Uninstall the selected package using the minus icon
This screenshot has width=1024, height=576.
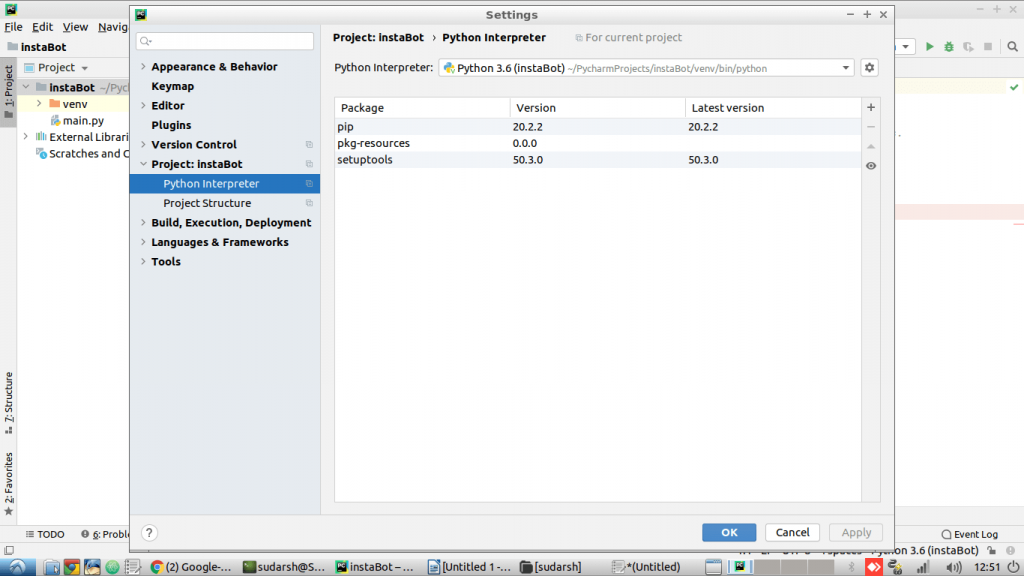click(870, 126)
